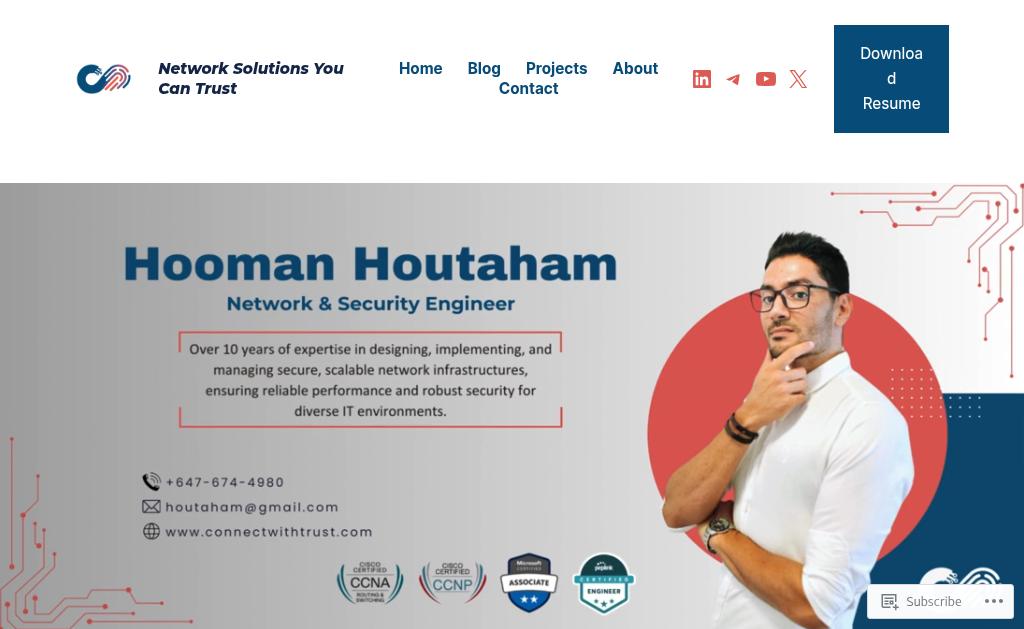Click the houtaham@gmail.com email address
Screen dimensions: 1024x629
[251, 507]
